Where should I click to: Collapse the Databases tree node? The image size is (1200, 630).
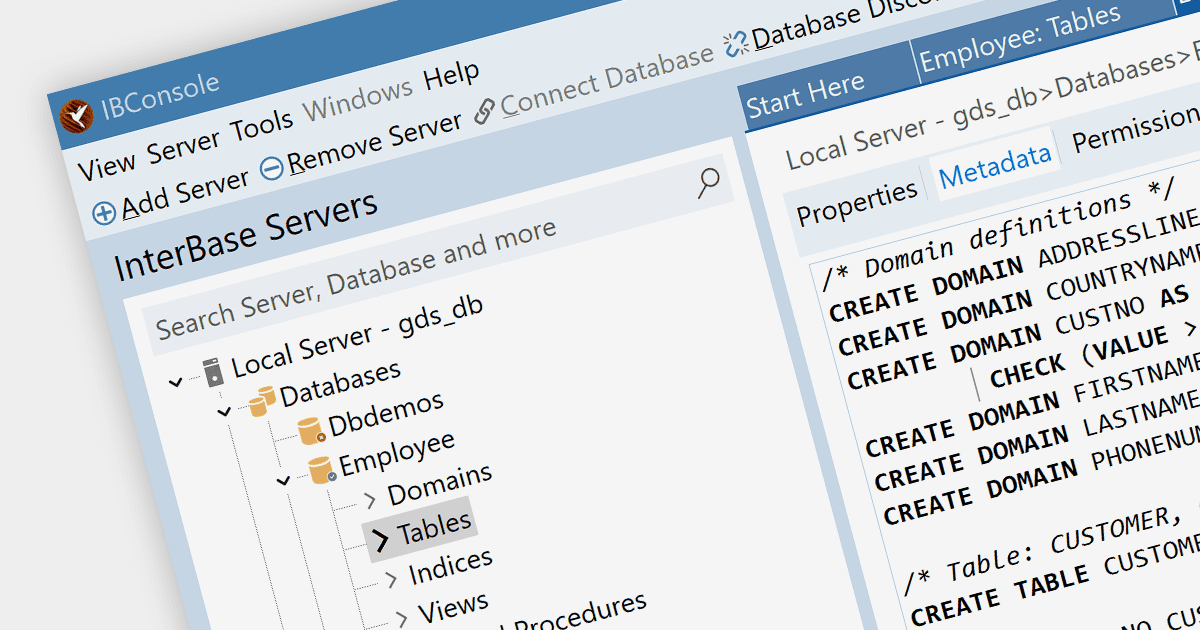coord(226,410)
